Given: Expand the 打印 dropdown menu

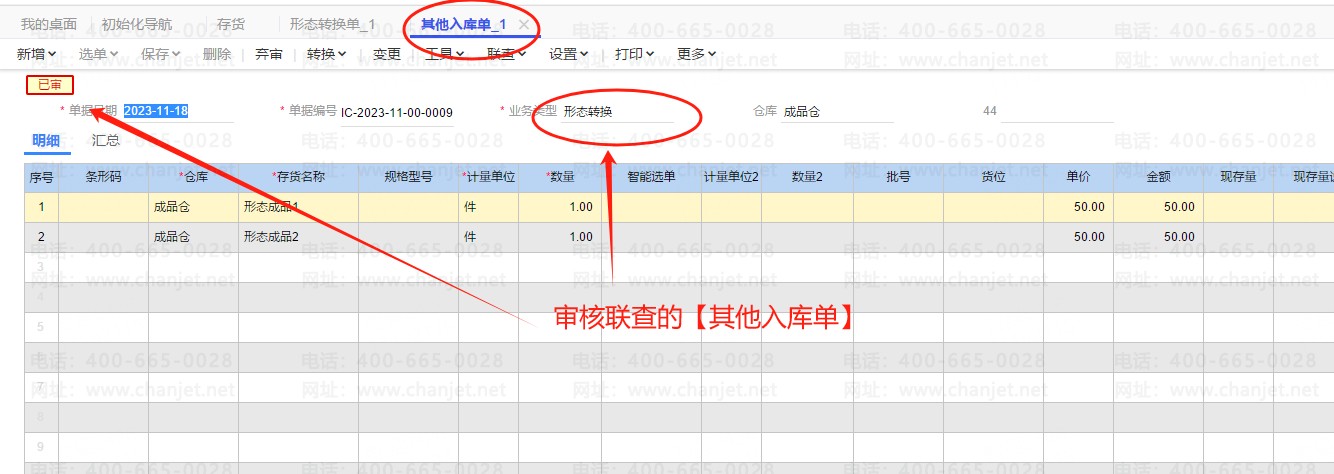Looking at the screenshot, I should click(x=635, y=54).
